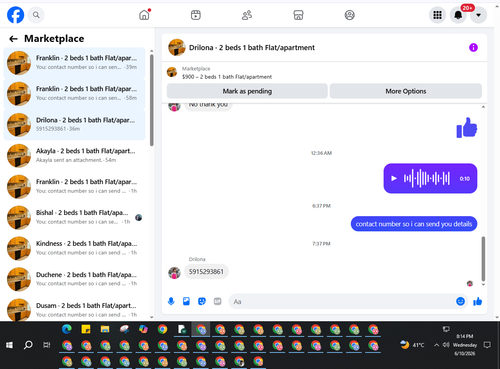500x369 pixels.
Task: Launch Microsoft Edge from taskbar
Action: [x=67, y=329]
